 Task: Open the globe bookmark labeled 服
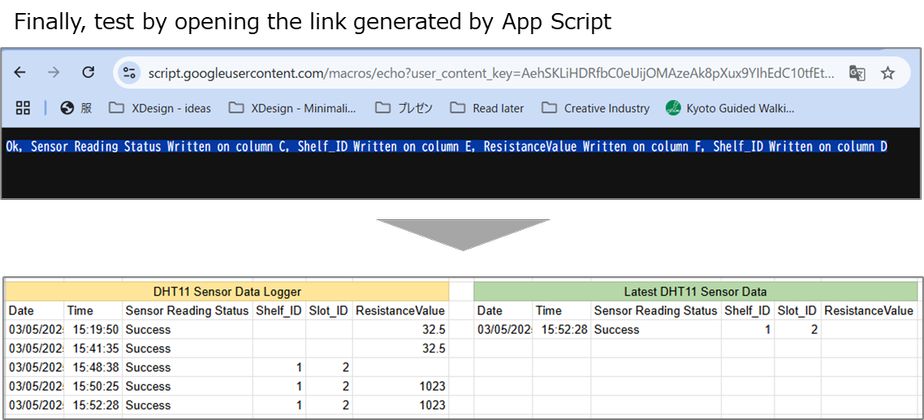pyautogui.click(x=76, y=108)
